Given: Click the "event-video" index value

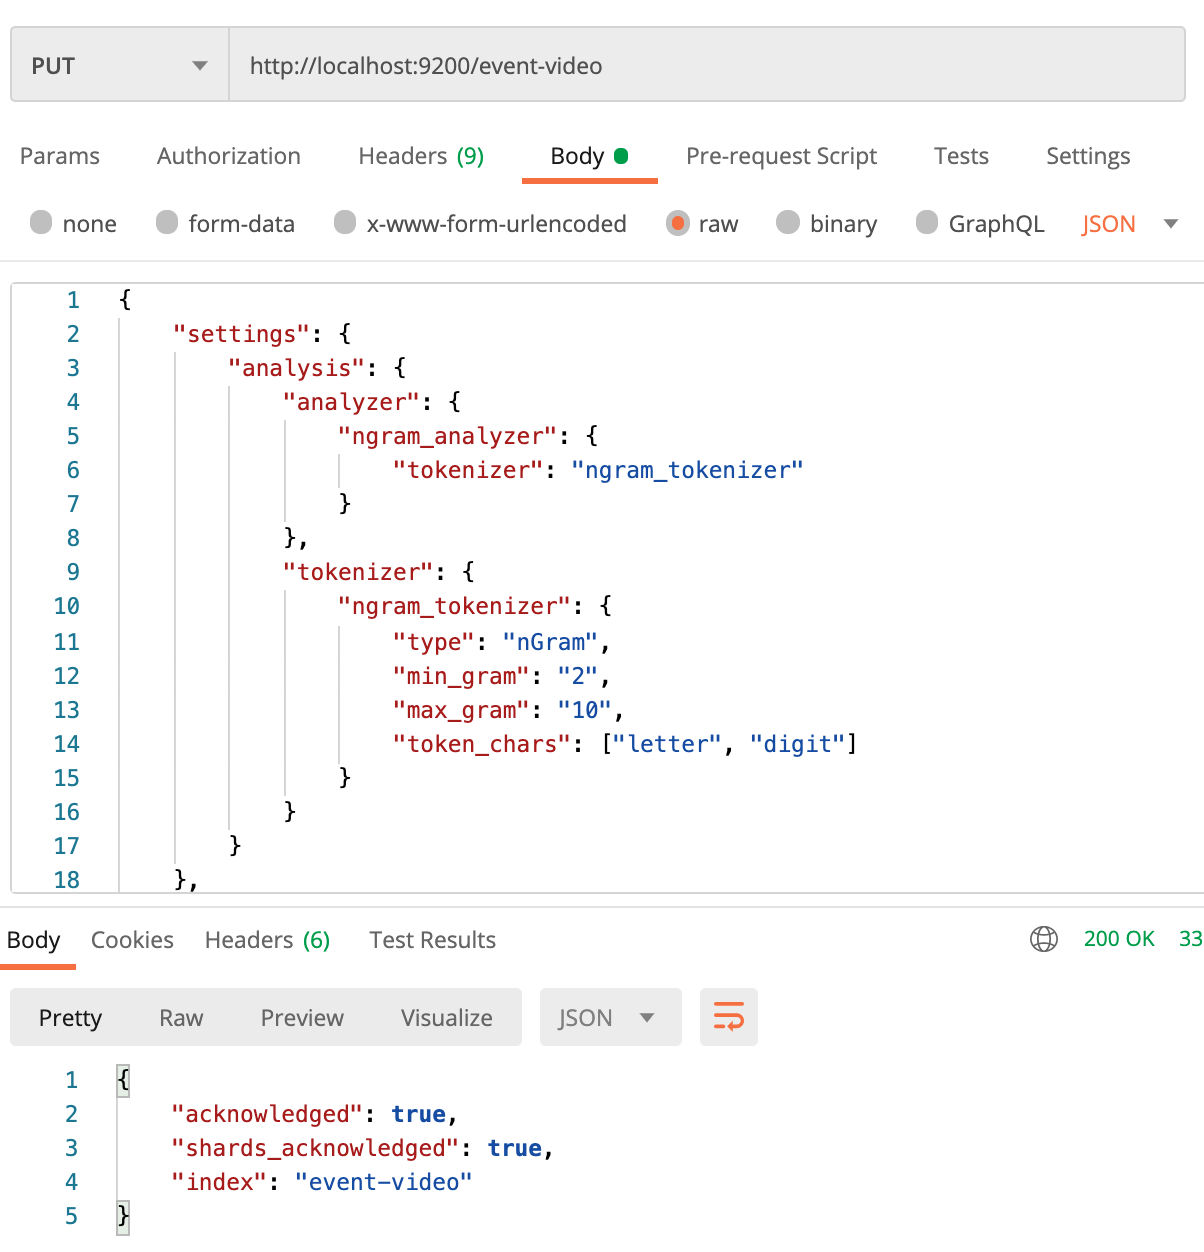Looking at the screenshot, I should [383, 1182].
